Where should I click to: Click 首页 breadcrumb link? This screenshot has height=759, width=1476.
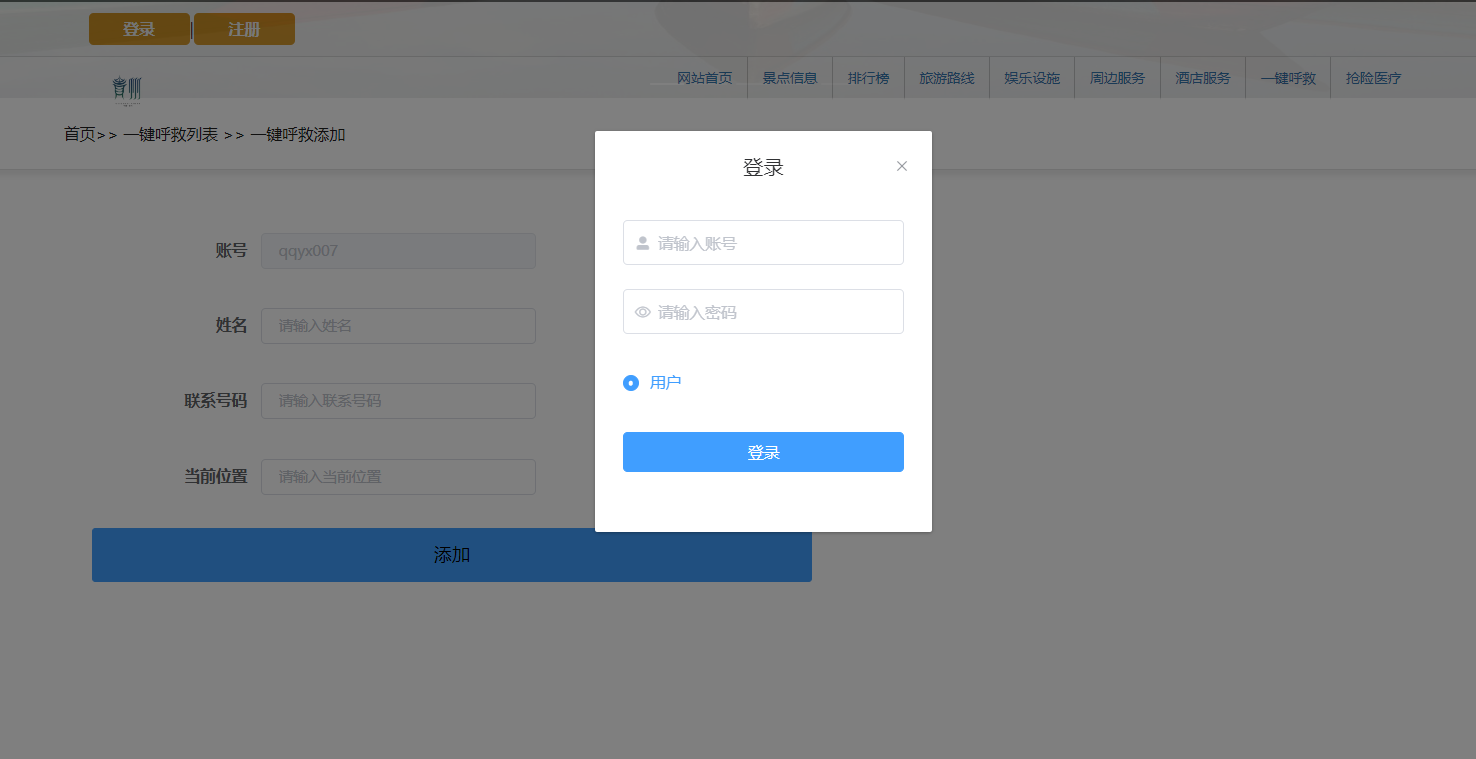click(x=80, y=134)
